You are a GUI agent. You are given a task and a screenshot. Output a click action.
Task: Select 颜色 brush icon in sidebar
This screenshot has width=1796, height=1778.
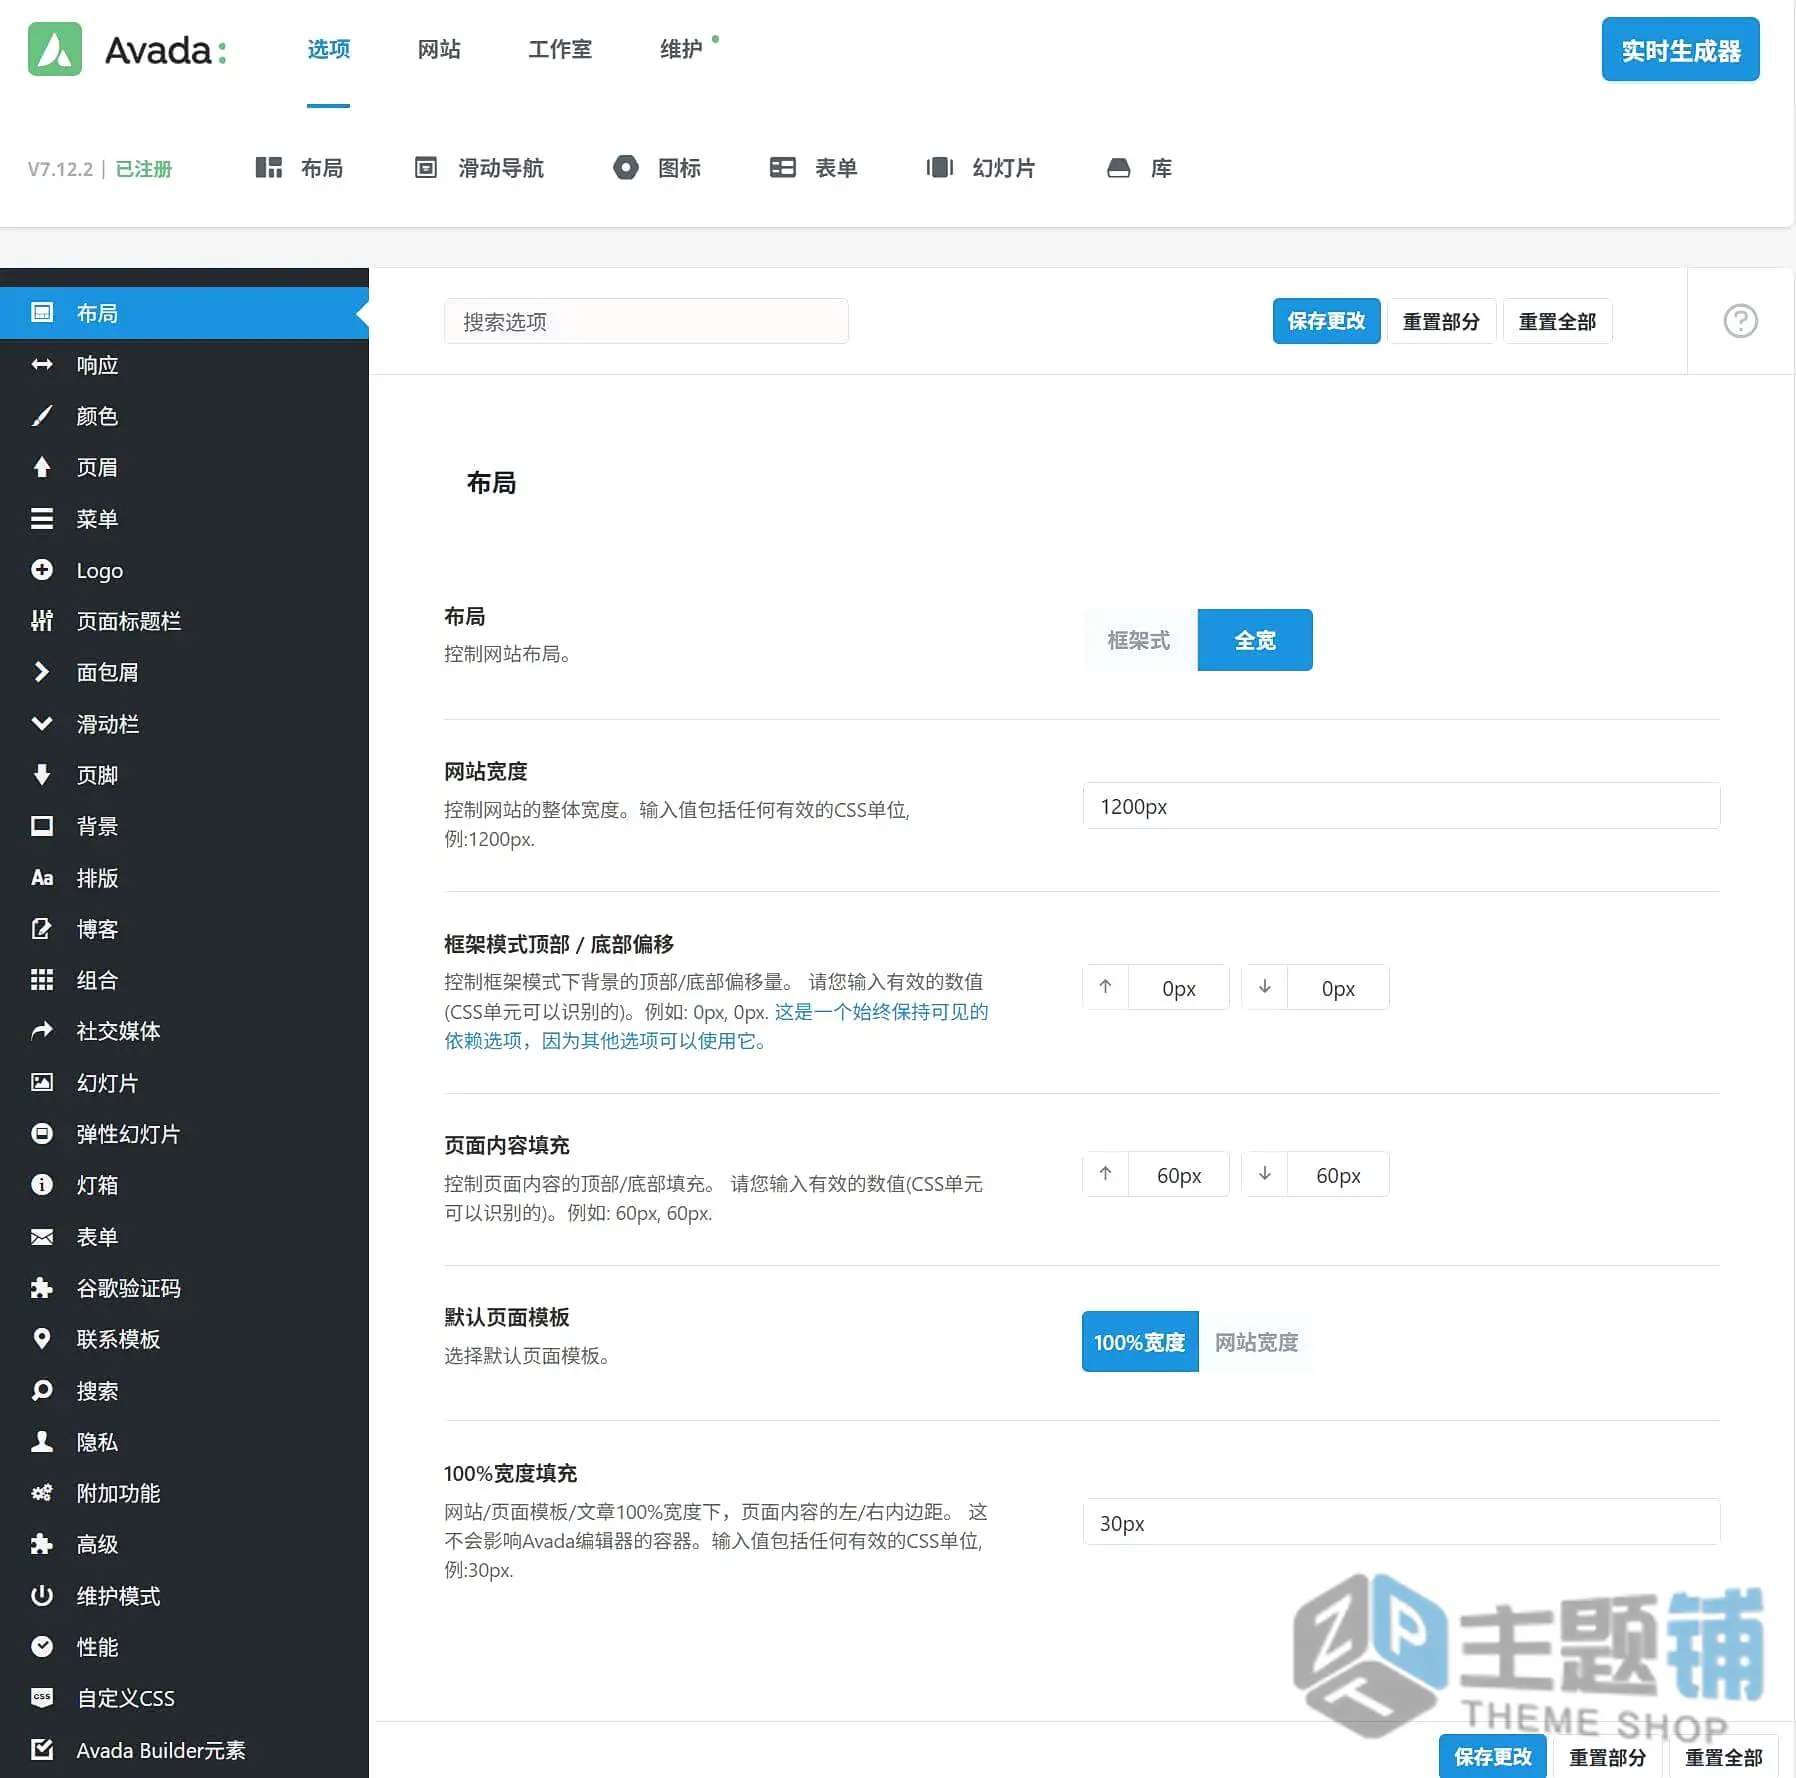[42, 416]
